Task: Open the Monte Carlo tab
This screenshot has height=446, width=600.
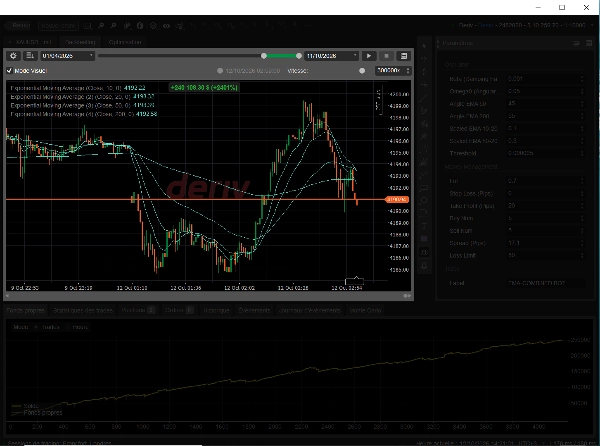Action: pos(365,310)
